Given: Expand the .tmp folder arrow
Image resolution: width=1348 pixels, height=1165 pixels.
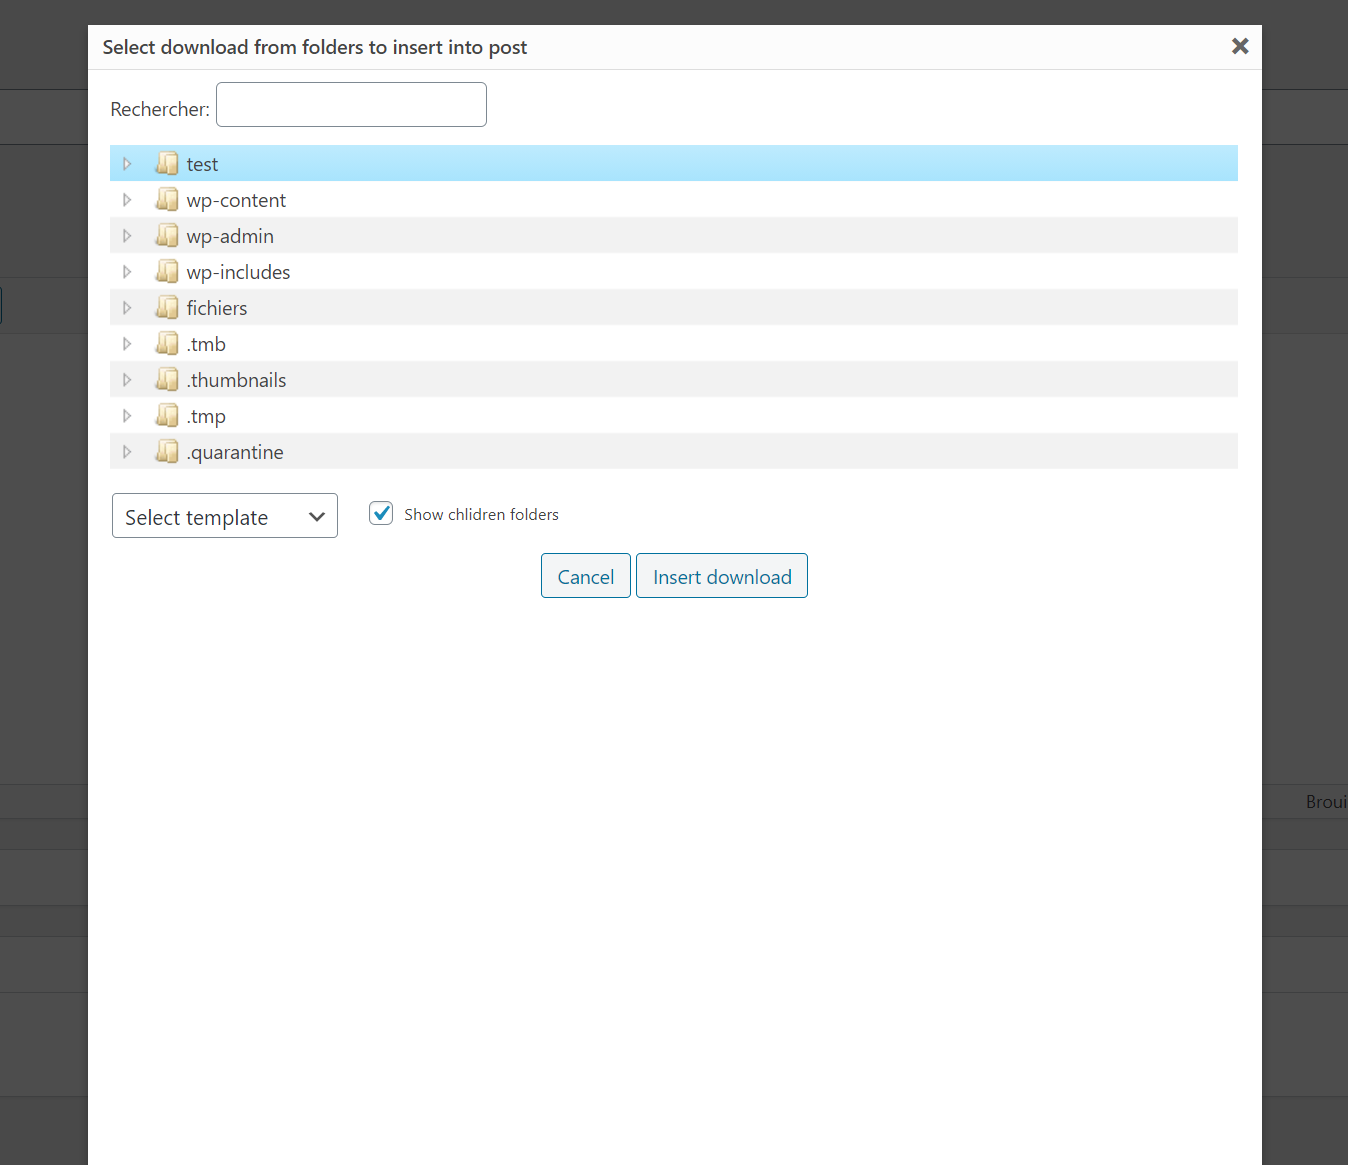Looking at the screenshot, I should (127, 415).
